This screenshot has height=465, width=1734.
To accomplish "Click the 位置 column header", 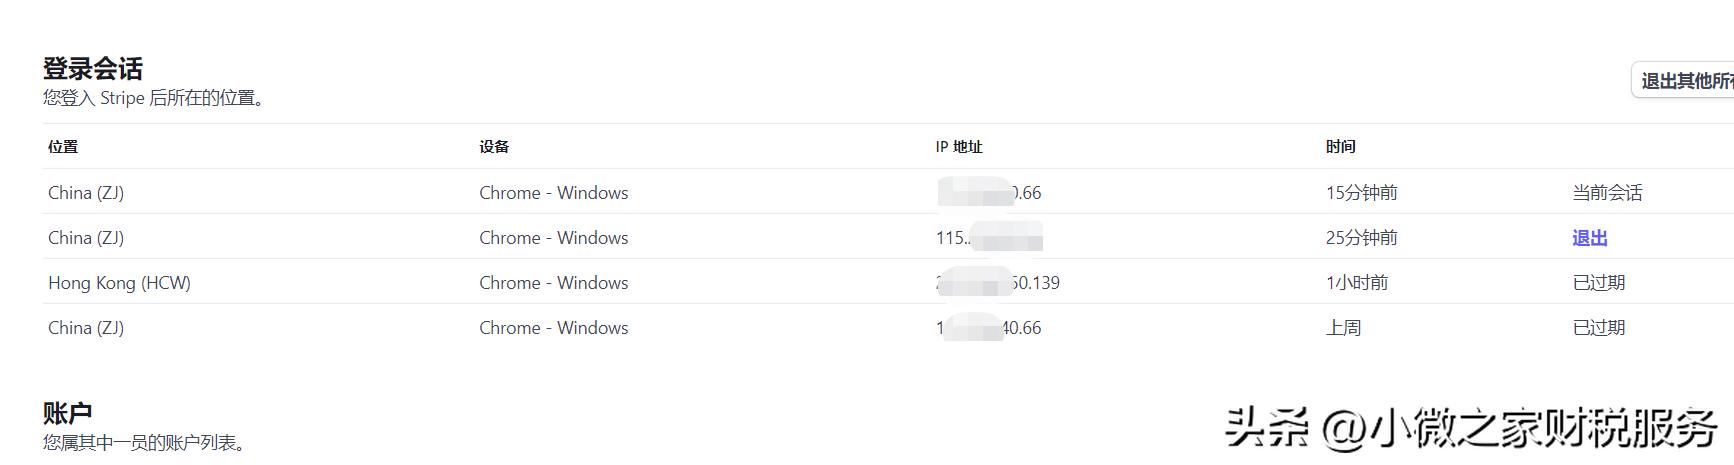I will (x=63, y=147).
